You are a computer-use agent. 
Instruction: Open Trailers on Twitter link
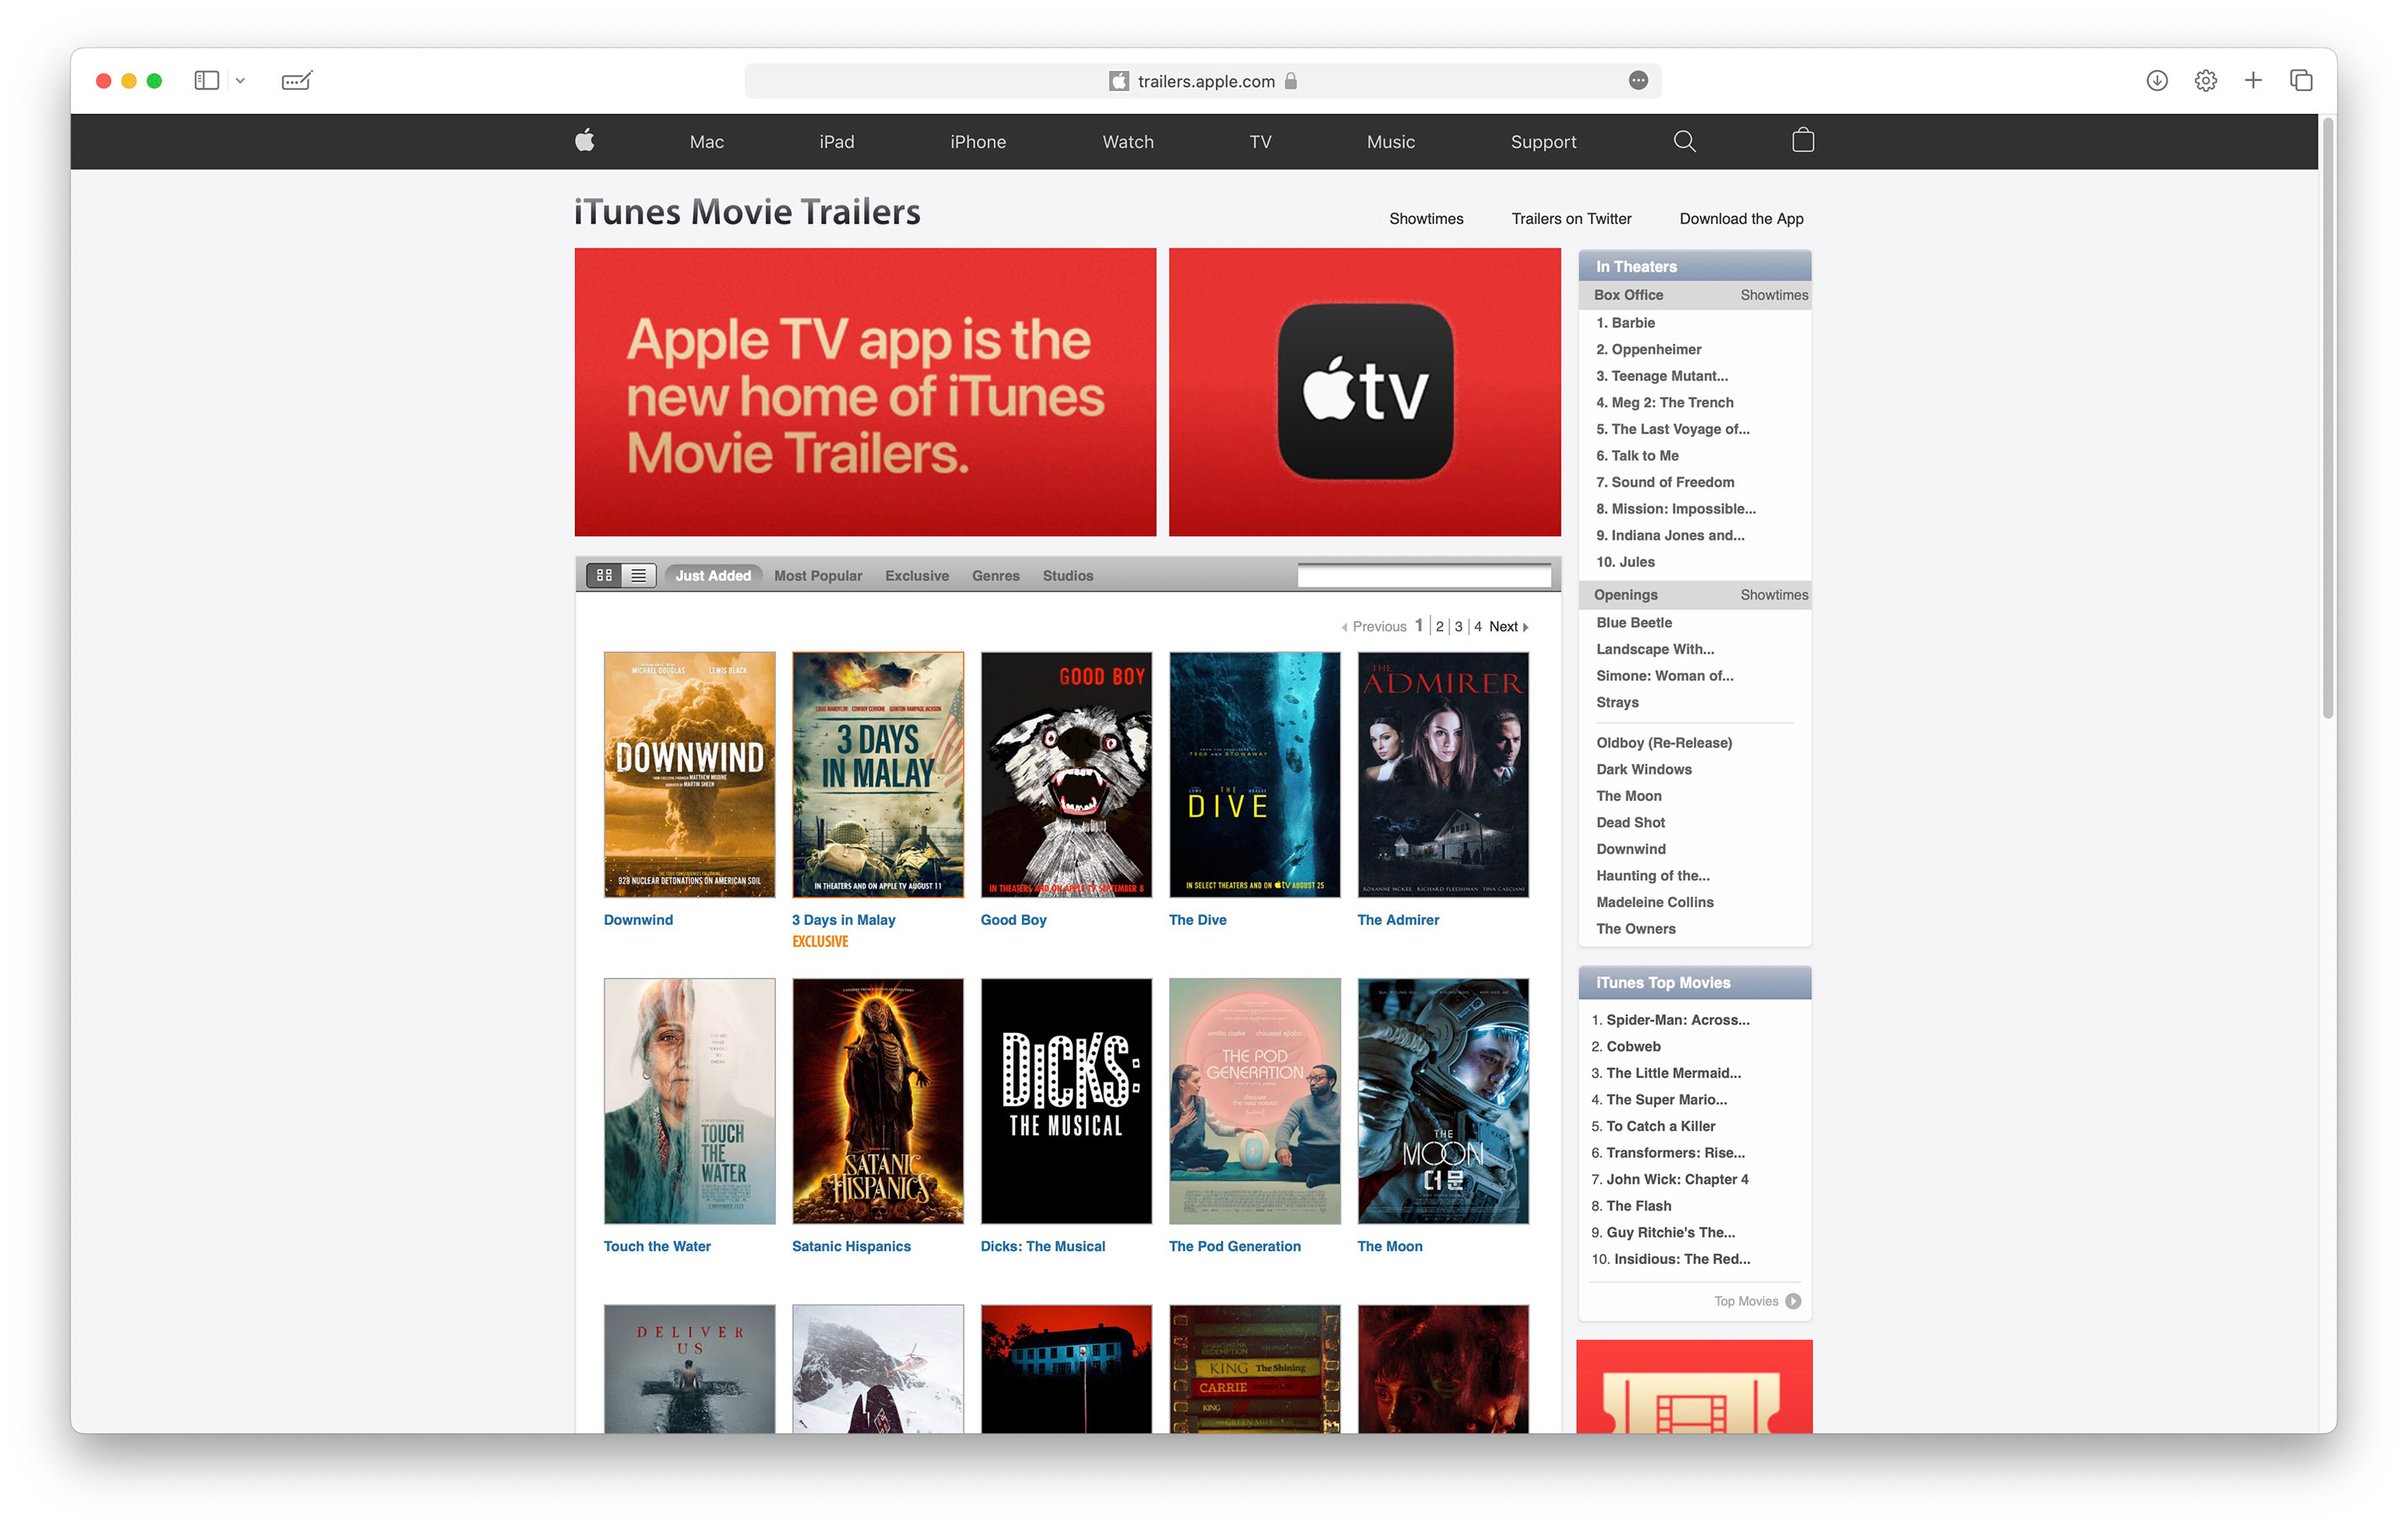[1570, 219]
